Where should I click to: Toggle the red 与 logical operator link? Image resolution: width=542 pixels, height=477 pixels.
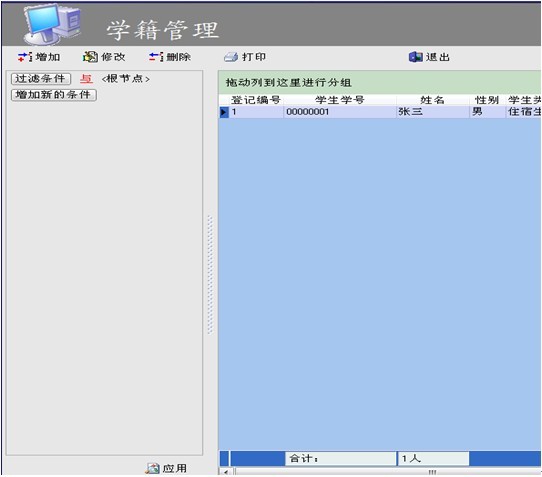[86, 79]
